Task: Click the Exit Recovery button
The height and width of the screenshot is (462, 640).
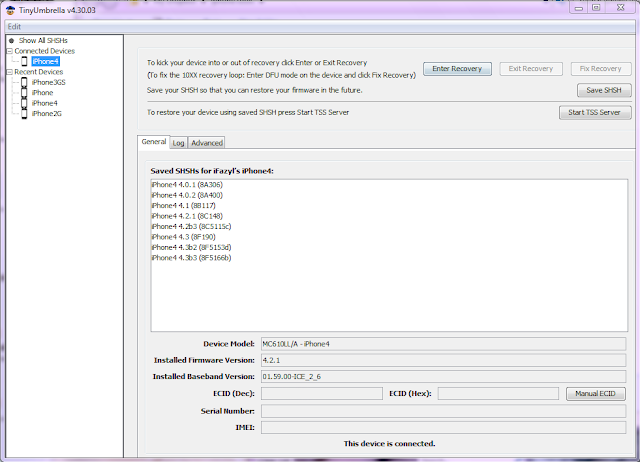Action: pos(531,69)
